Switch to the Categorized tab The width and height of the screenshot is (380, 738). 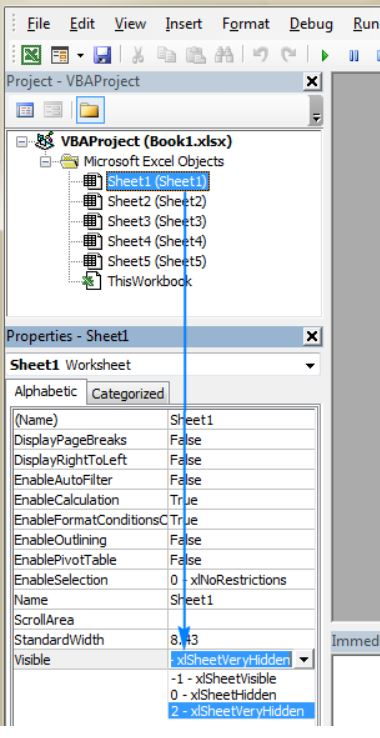point(128,393)
